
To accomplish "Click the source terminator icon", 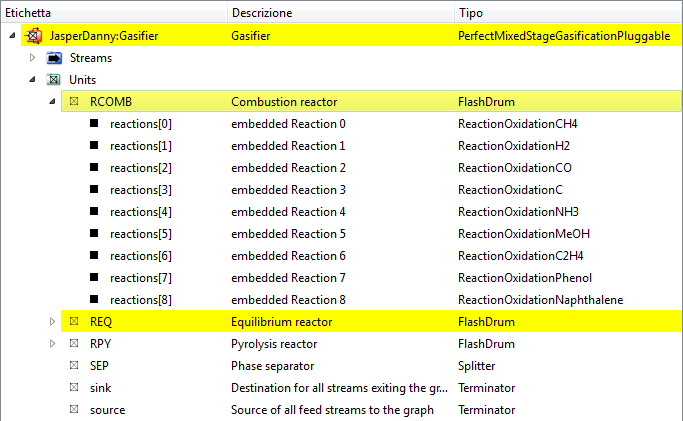I will point(73,410).
